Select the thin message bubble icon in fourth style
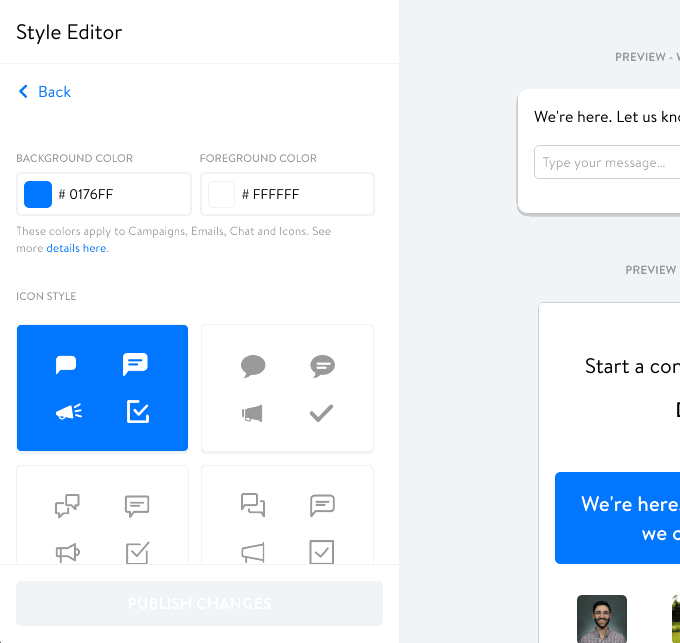 [322, 506]
